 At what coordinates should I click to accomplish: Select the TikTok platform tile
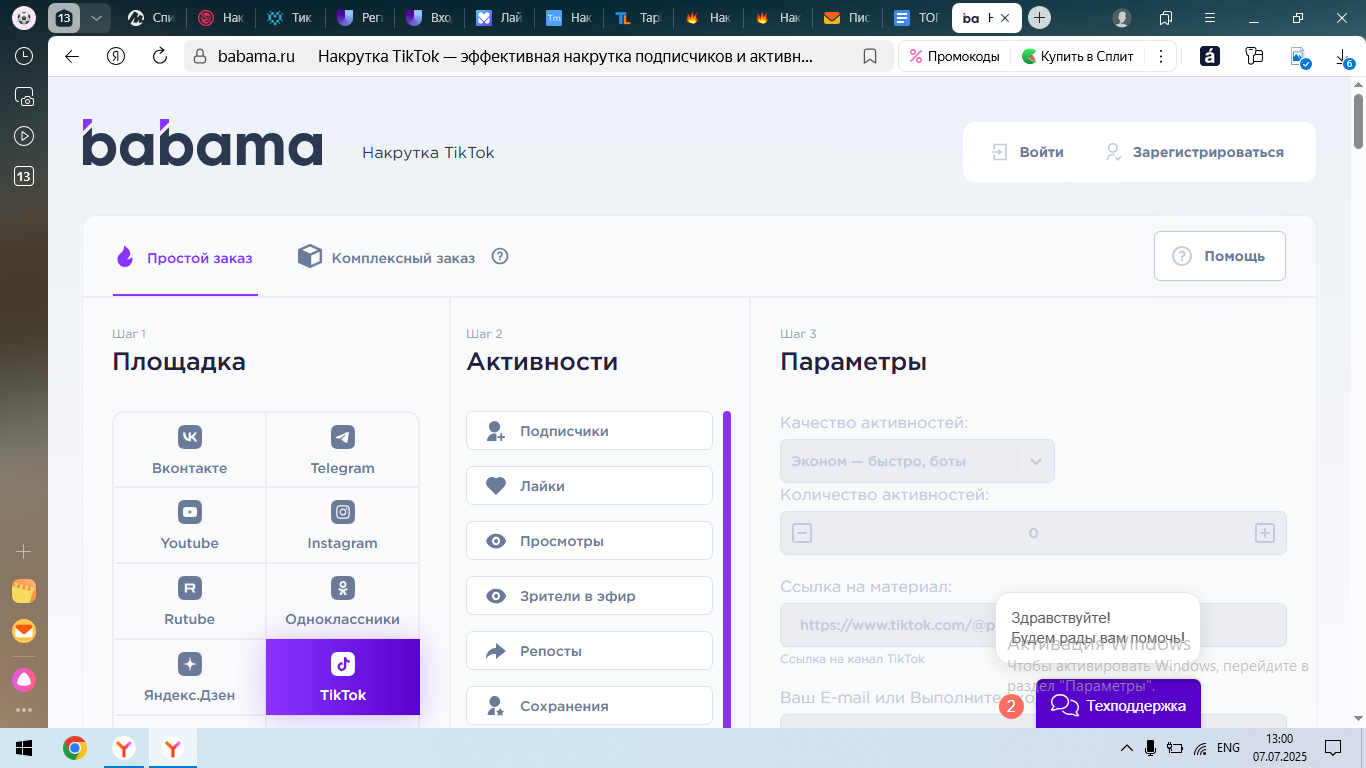[x=343, y=677]
